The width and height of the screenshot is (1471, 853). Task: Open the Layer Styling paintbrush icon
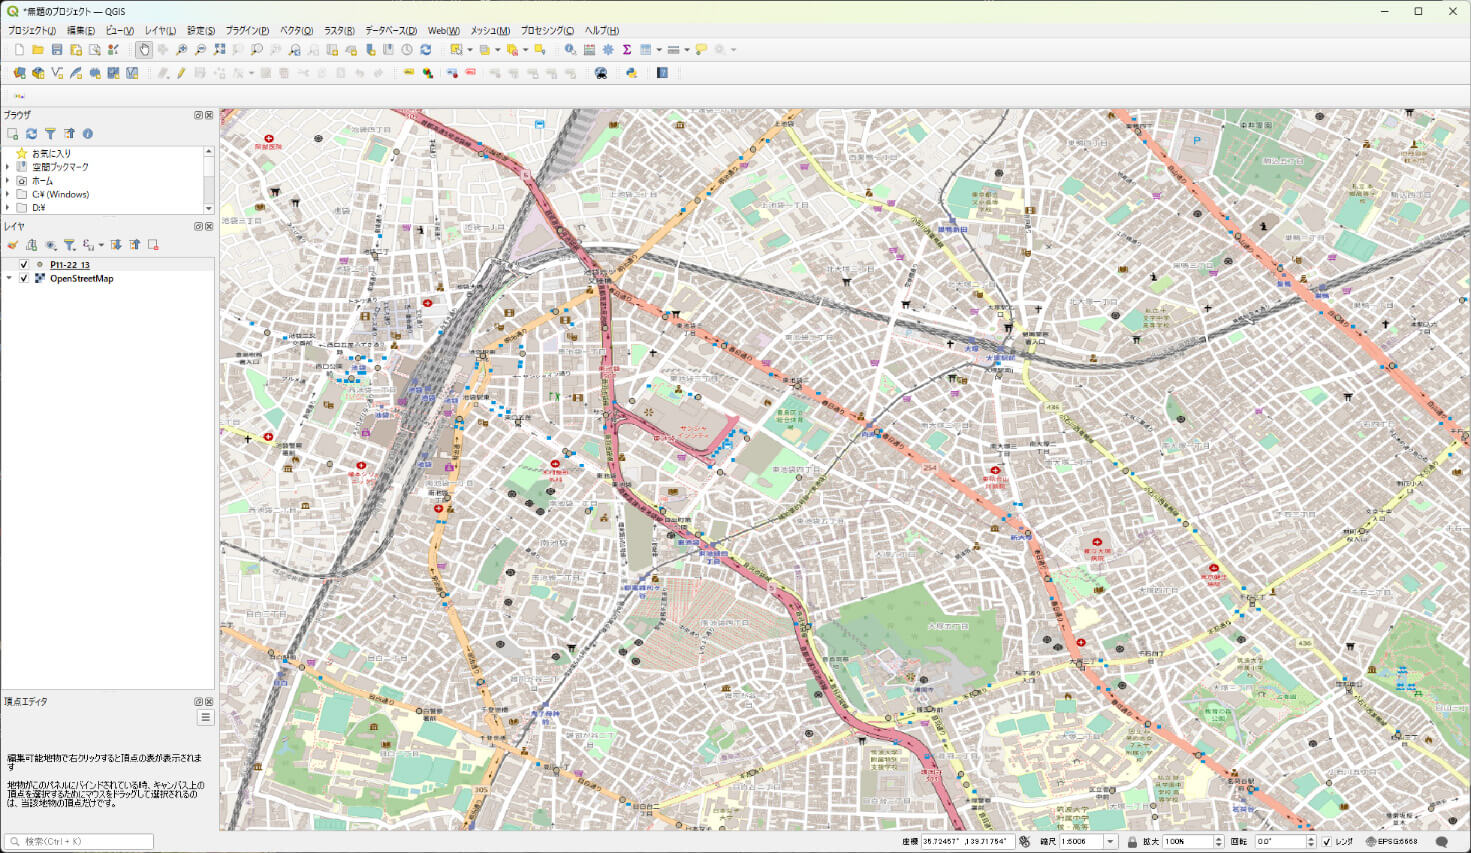(12, 245)
